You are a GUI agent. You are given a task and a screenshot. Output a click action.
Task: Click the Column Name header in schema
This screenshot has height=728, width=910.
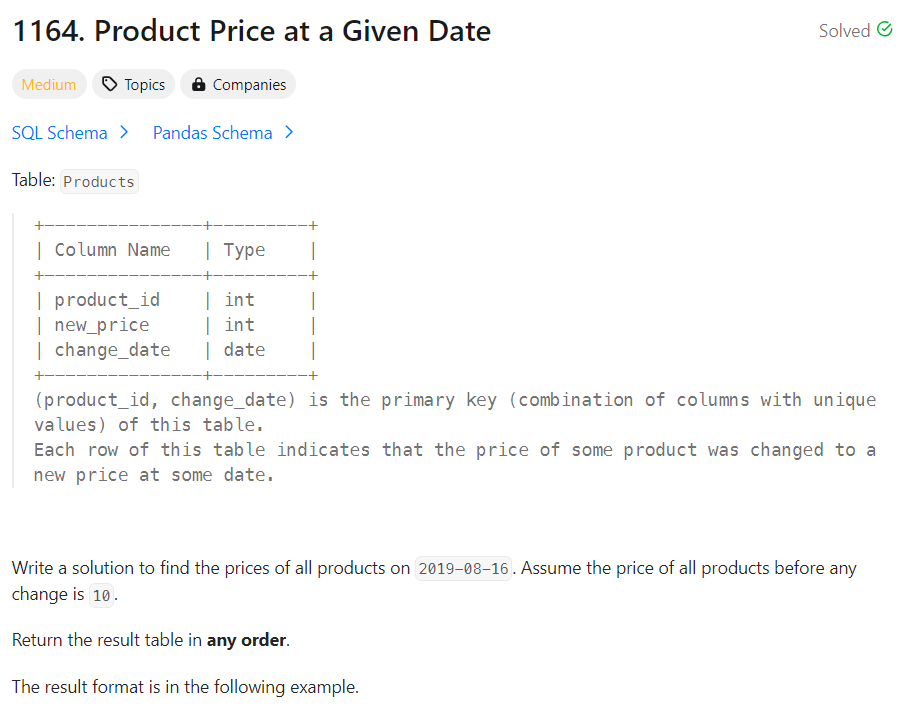(112, 250)
